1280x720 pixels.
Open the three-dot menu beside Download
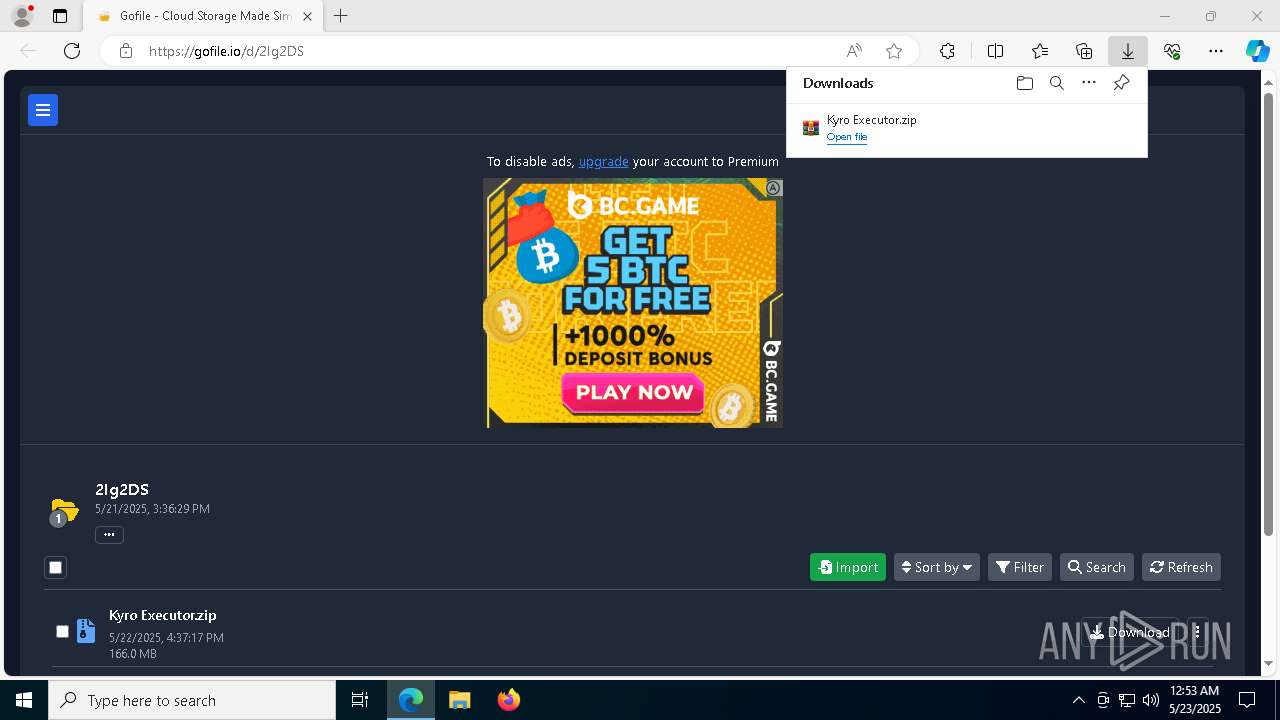1197,632
